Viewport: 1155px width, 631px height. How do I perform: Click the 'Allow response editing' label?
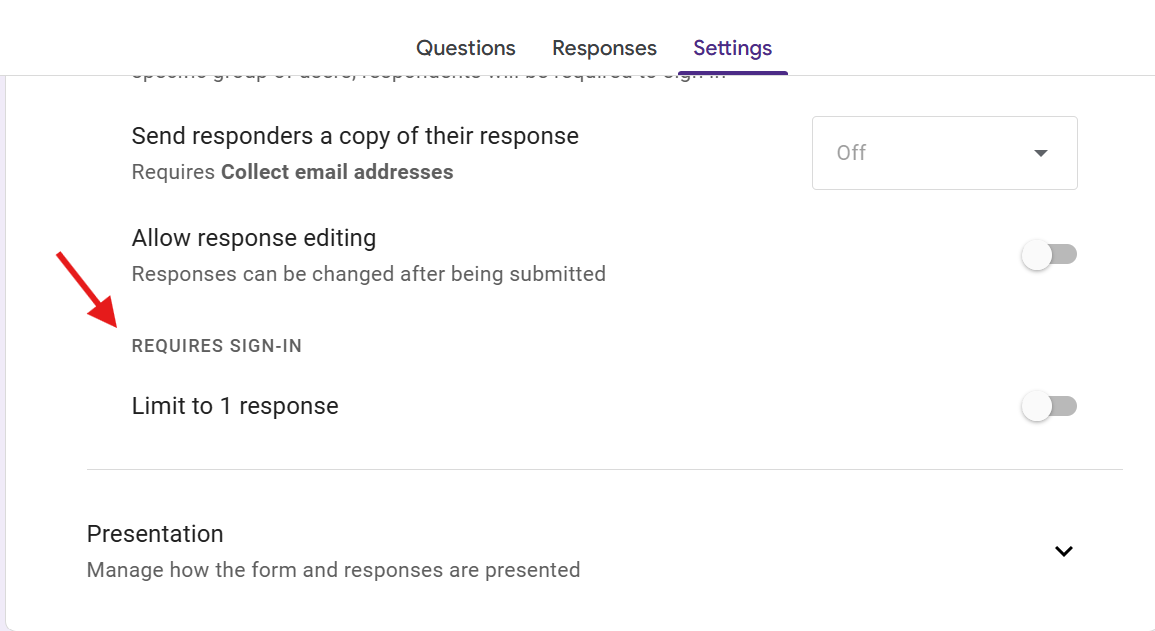[253, 238]
